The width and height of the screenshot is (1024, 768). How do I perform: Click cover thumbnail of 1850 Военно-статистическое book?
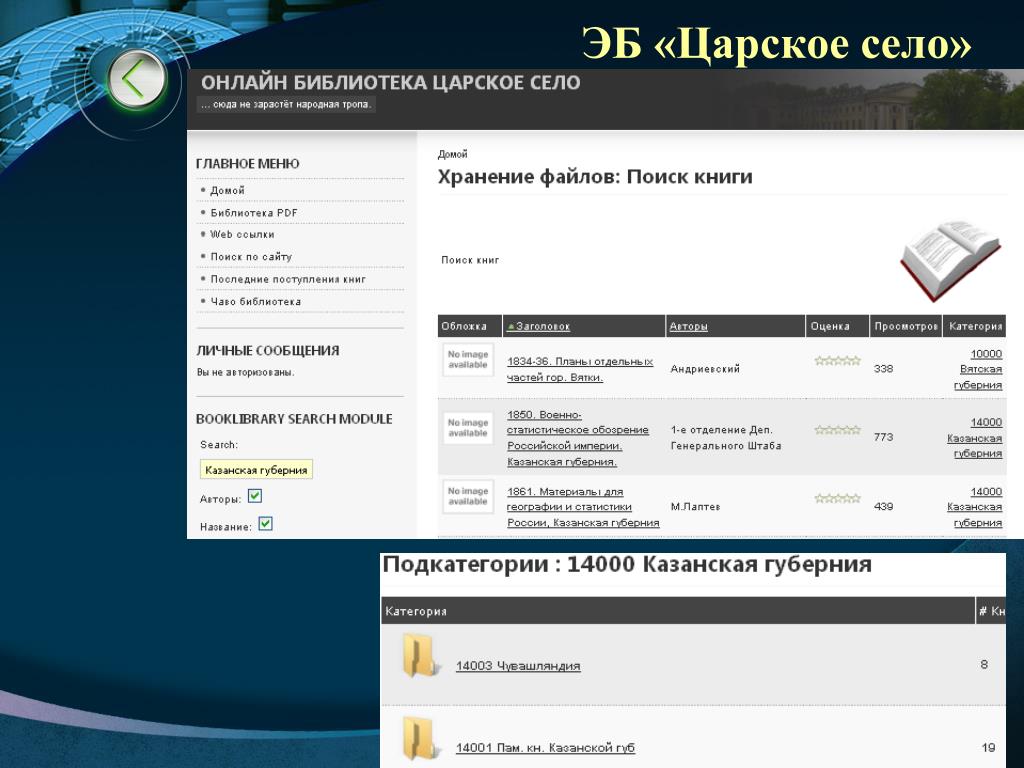468,428
